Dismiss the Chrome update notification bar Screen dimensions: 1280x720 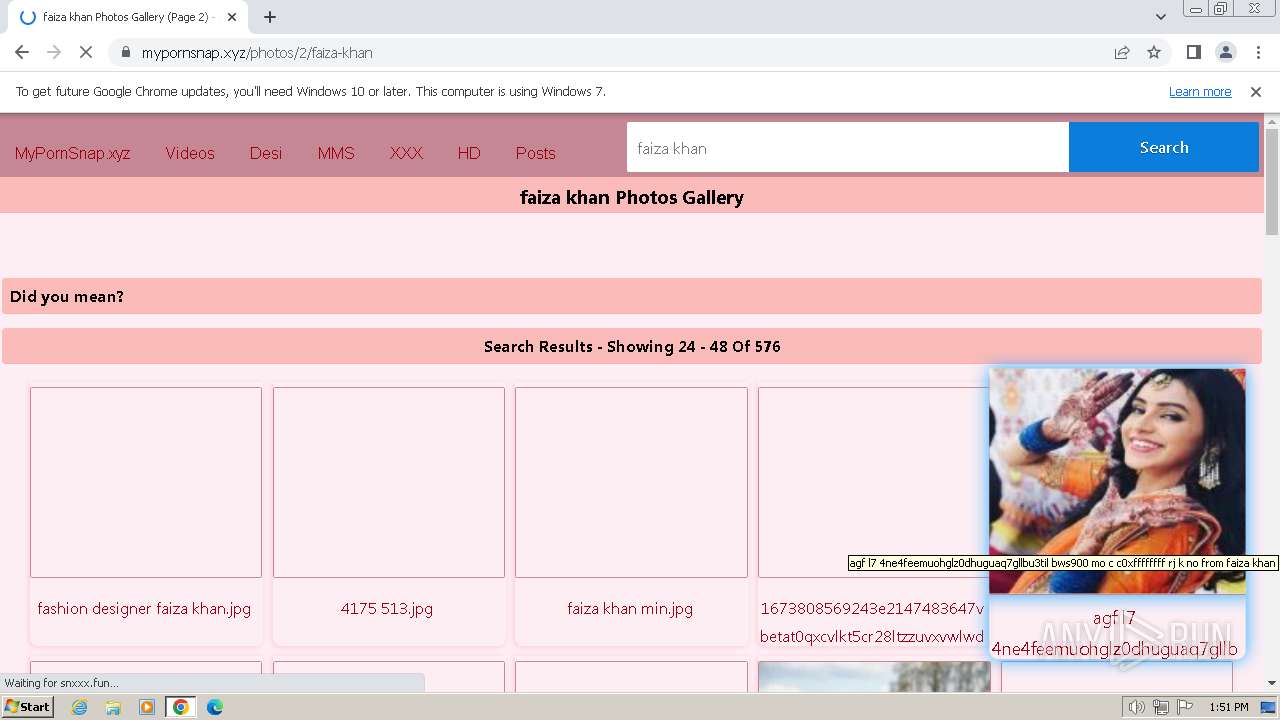click(1256, 91)
